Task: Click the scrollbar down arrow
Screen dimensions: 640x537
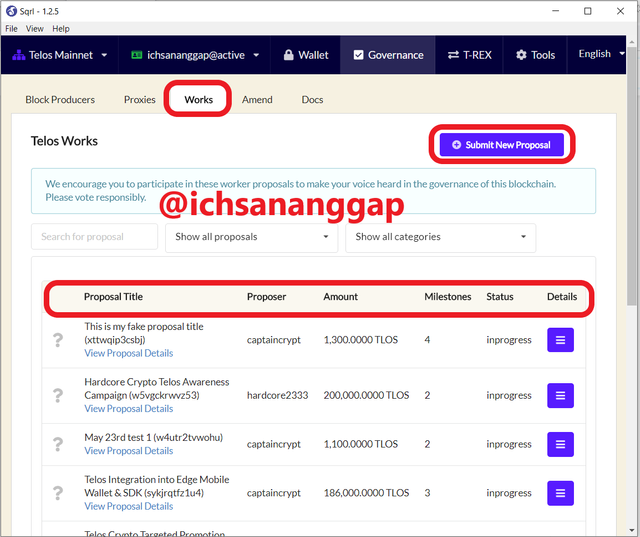Action: 631,531
